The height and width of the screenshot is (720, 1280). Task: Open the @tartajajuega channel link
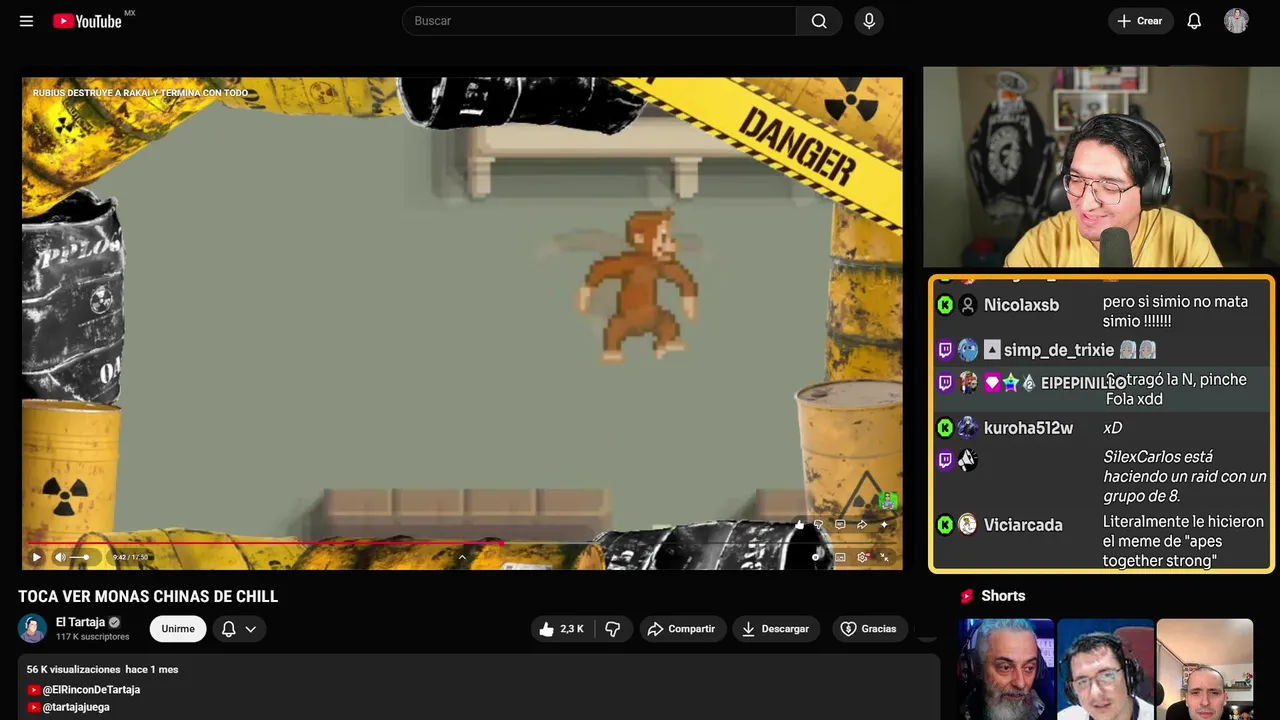point(76,707)
